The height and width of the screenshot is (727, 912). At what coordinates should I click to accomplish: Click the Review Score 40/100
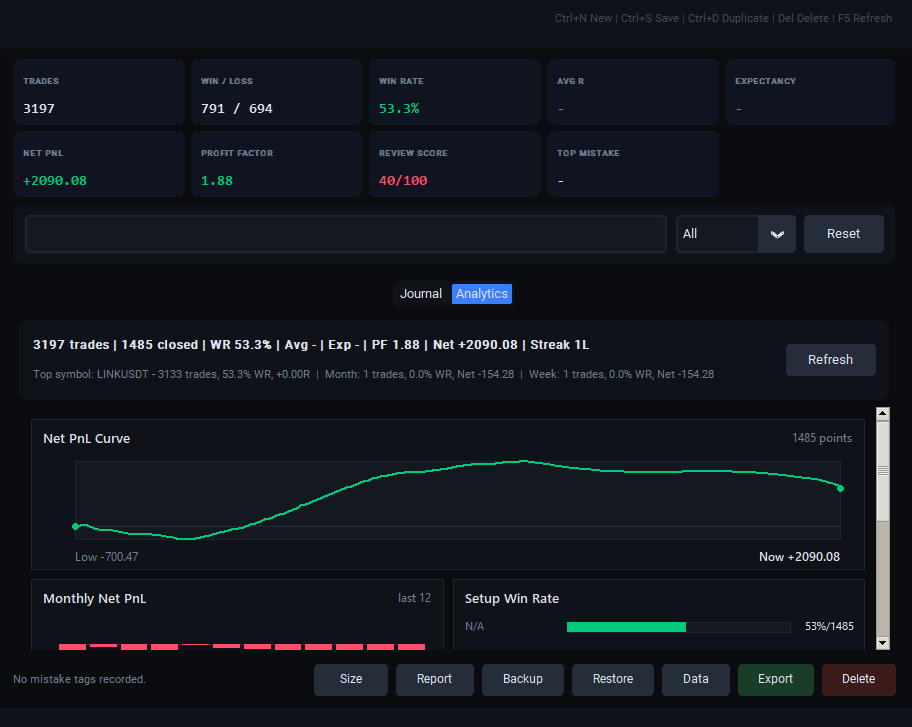tap(403, 181)
